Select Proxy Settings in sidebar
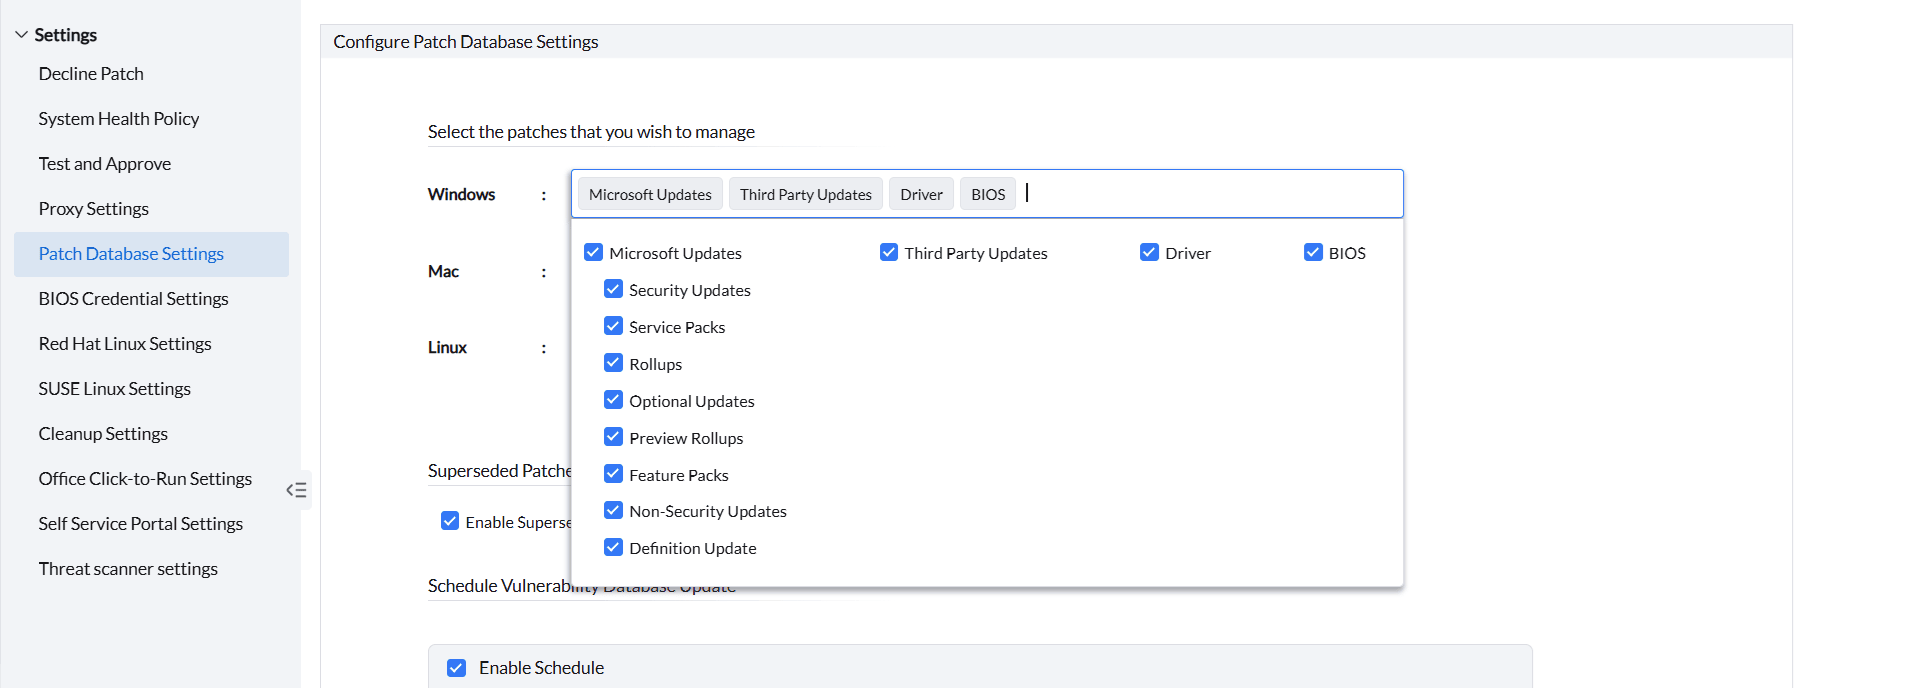This screenshot has width=1917, height=688. click(x=94, y=209)
